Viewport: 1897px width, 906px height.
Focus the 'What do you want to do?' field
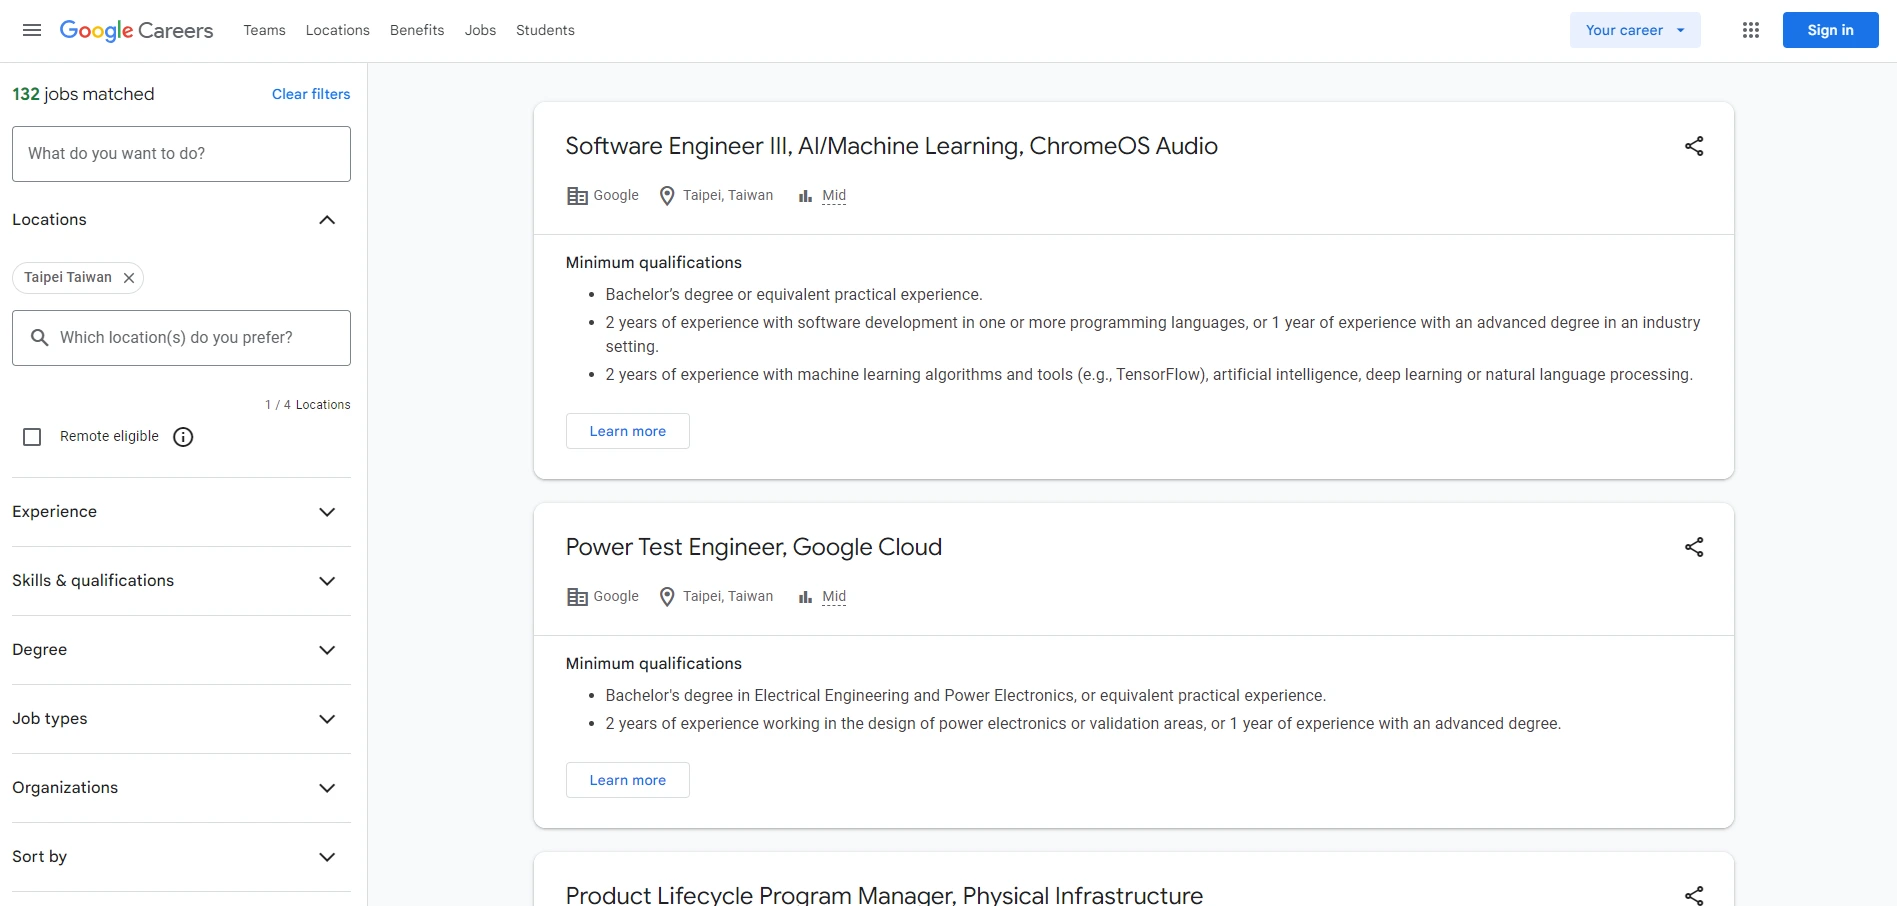tap(181, 154)
